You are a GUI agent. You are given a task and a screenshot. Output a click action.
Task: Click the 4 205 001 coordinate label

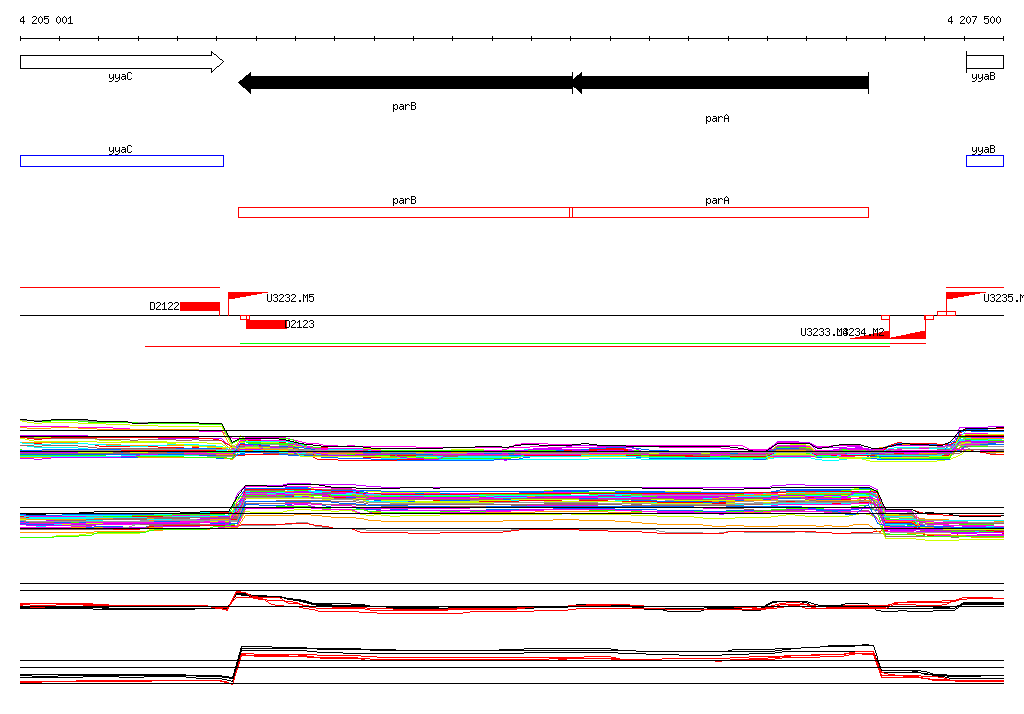point(46,20)
